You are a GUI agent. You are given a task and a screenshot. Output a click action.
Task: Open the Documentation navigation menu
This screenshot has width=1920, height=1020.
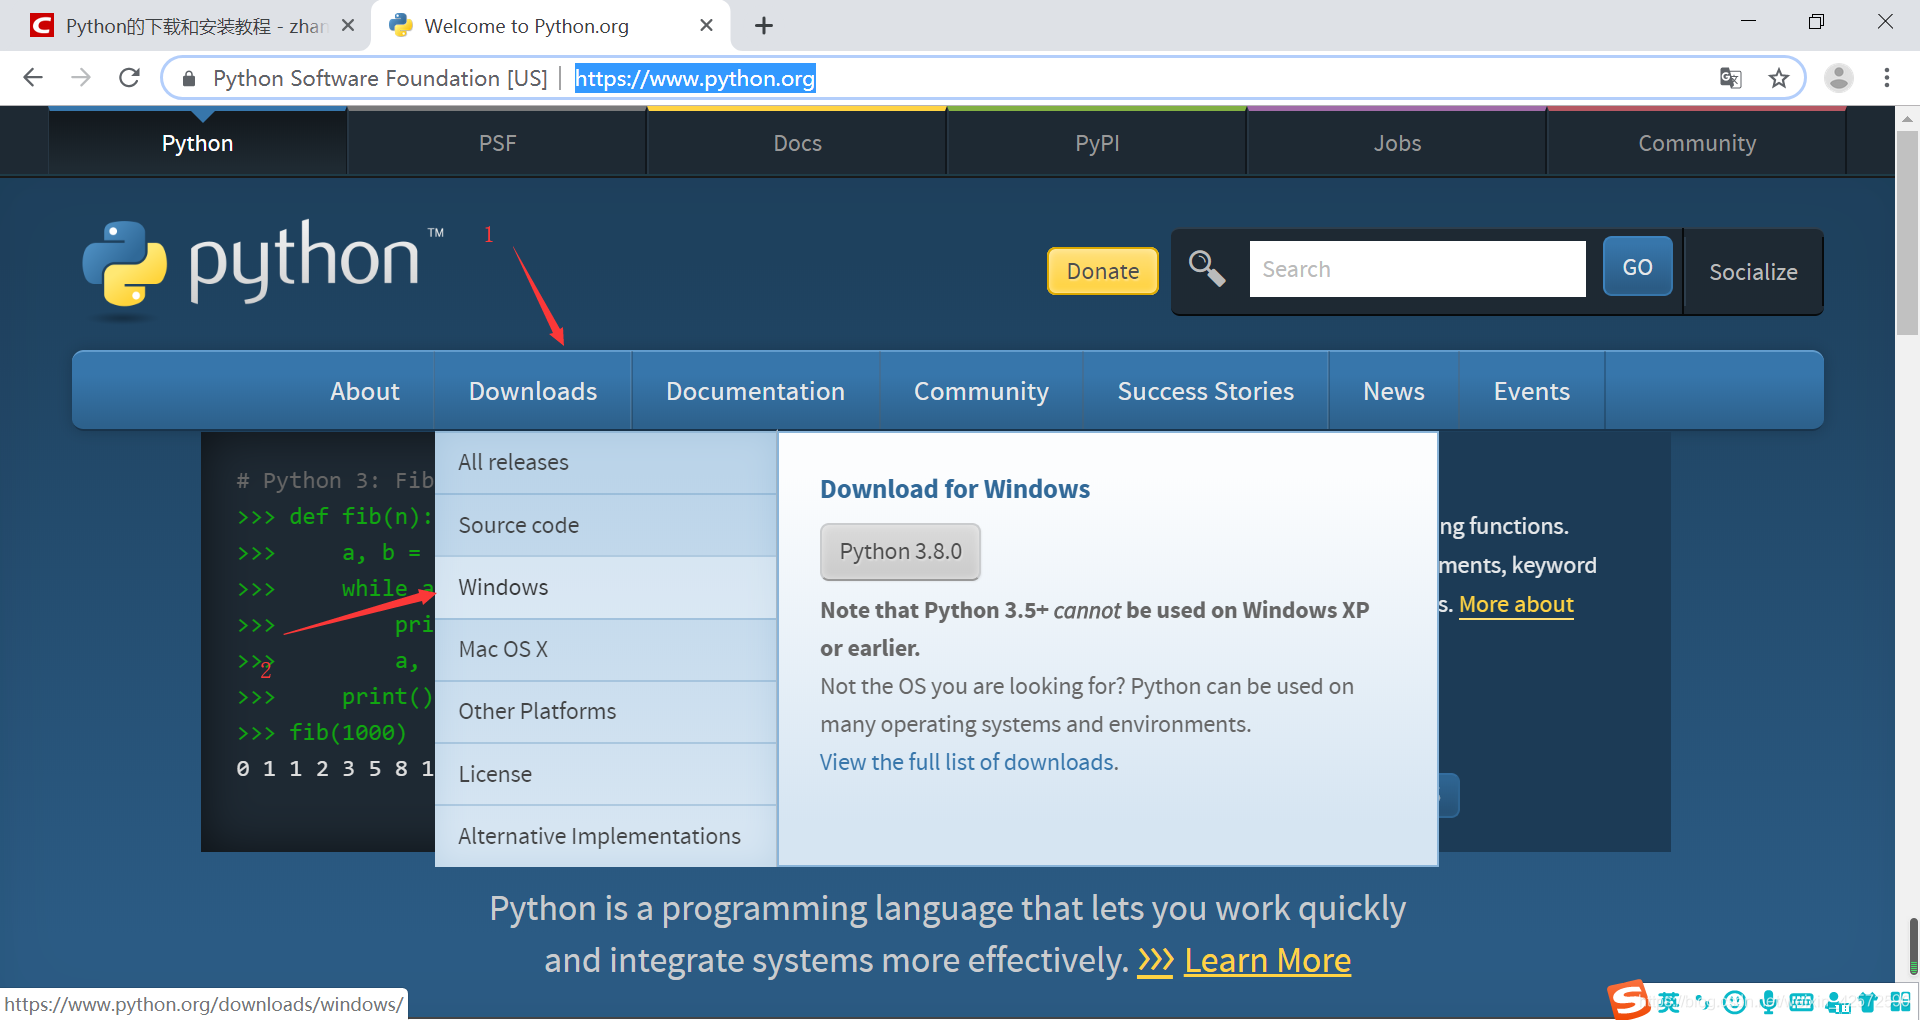click(756, 391)
